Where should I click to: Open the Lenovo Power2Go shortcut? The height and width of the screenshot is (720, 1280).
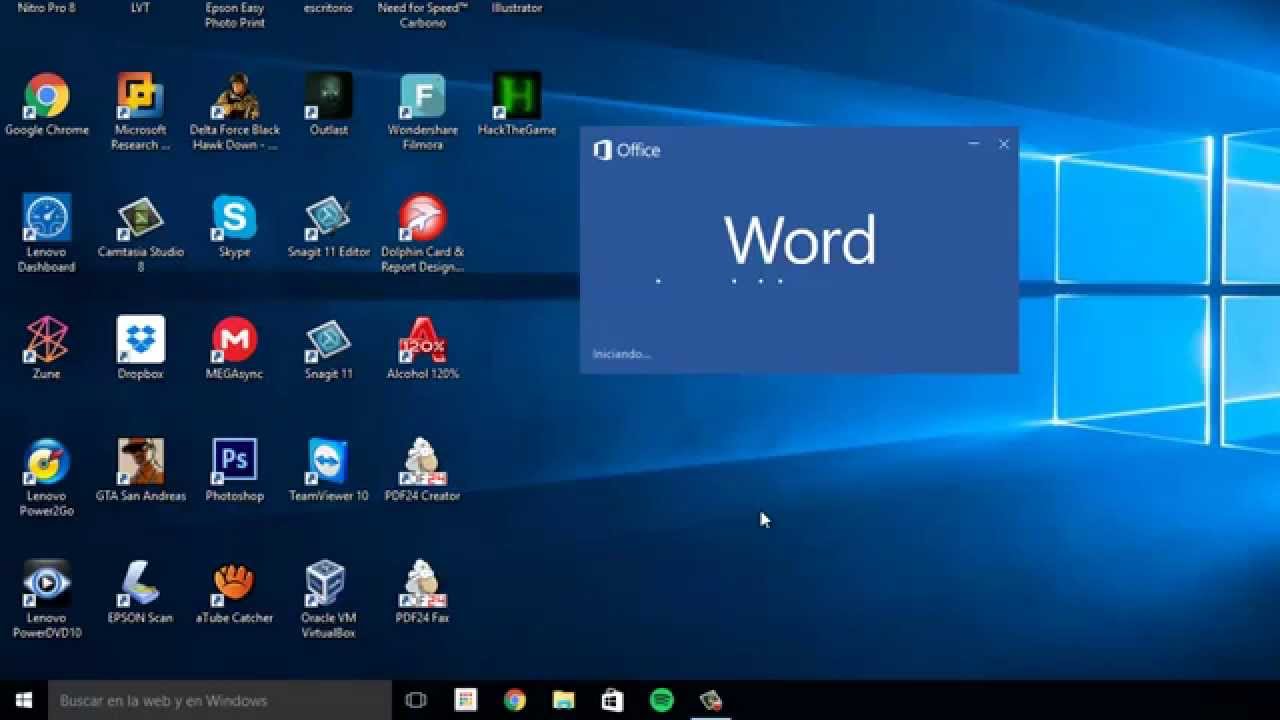(x=47, y=477)
